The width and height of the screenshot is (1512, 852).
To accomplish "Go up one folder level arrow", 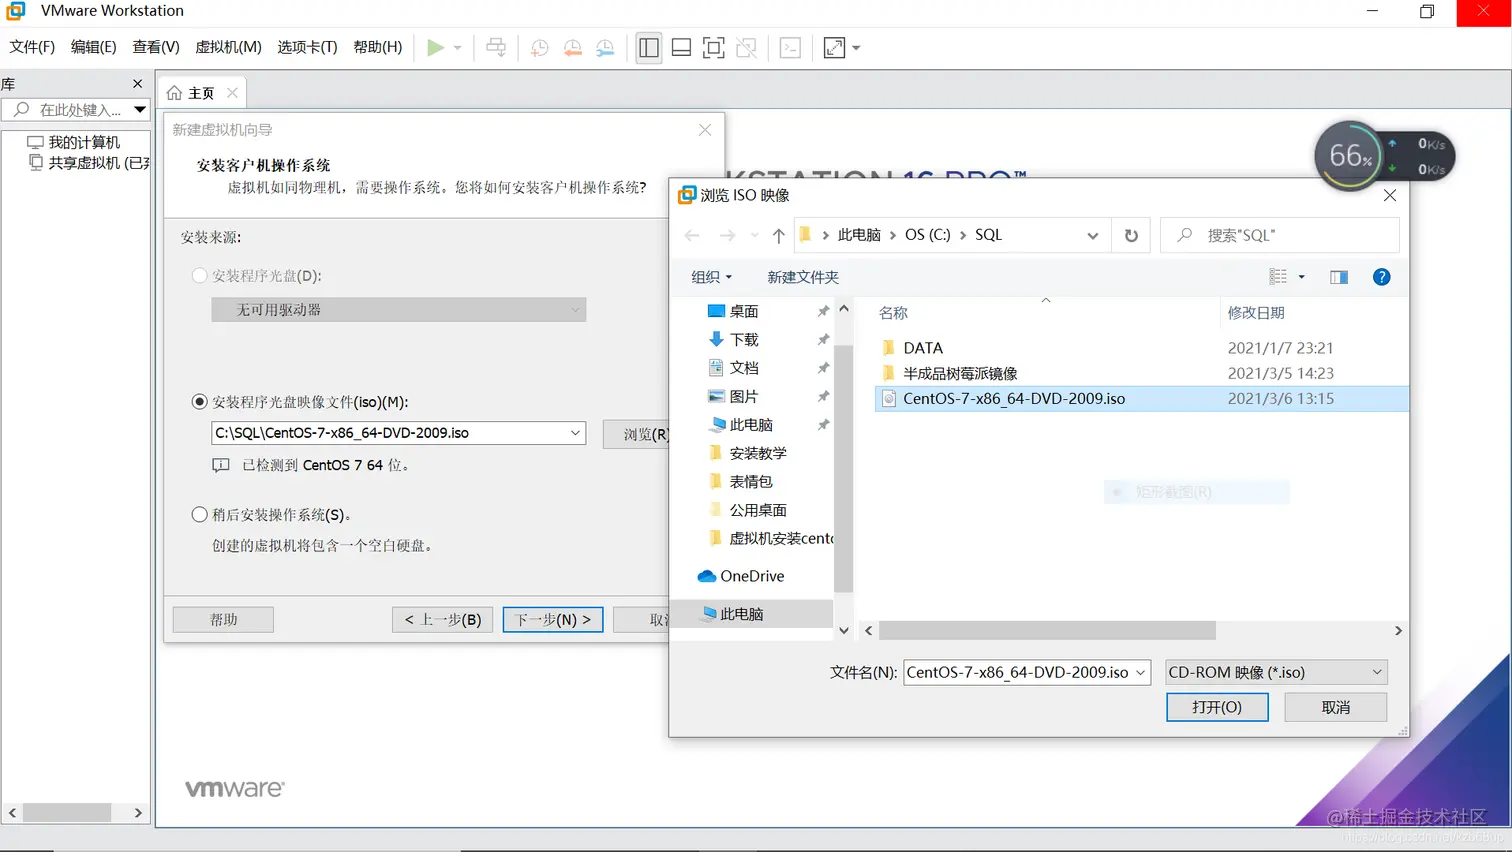I will click(x=779, y=235).
